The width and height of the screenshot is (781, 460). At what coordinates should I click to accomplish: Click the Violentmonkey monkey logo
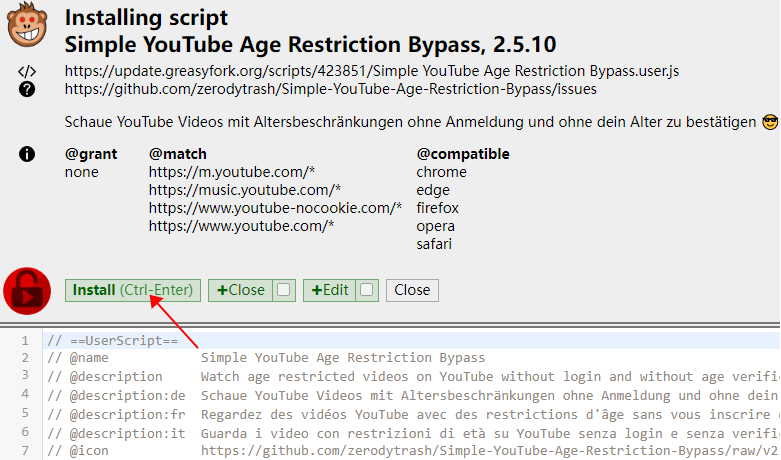(x=27, y=27)
